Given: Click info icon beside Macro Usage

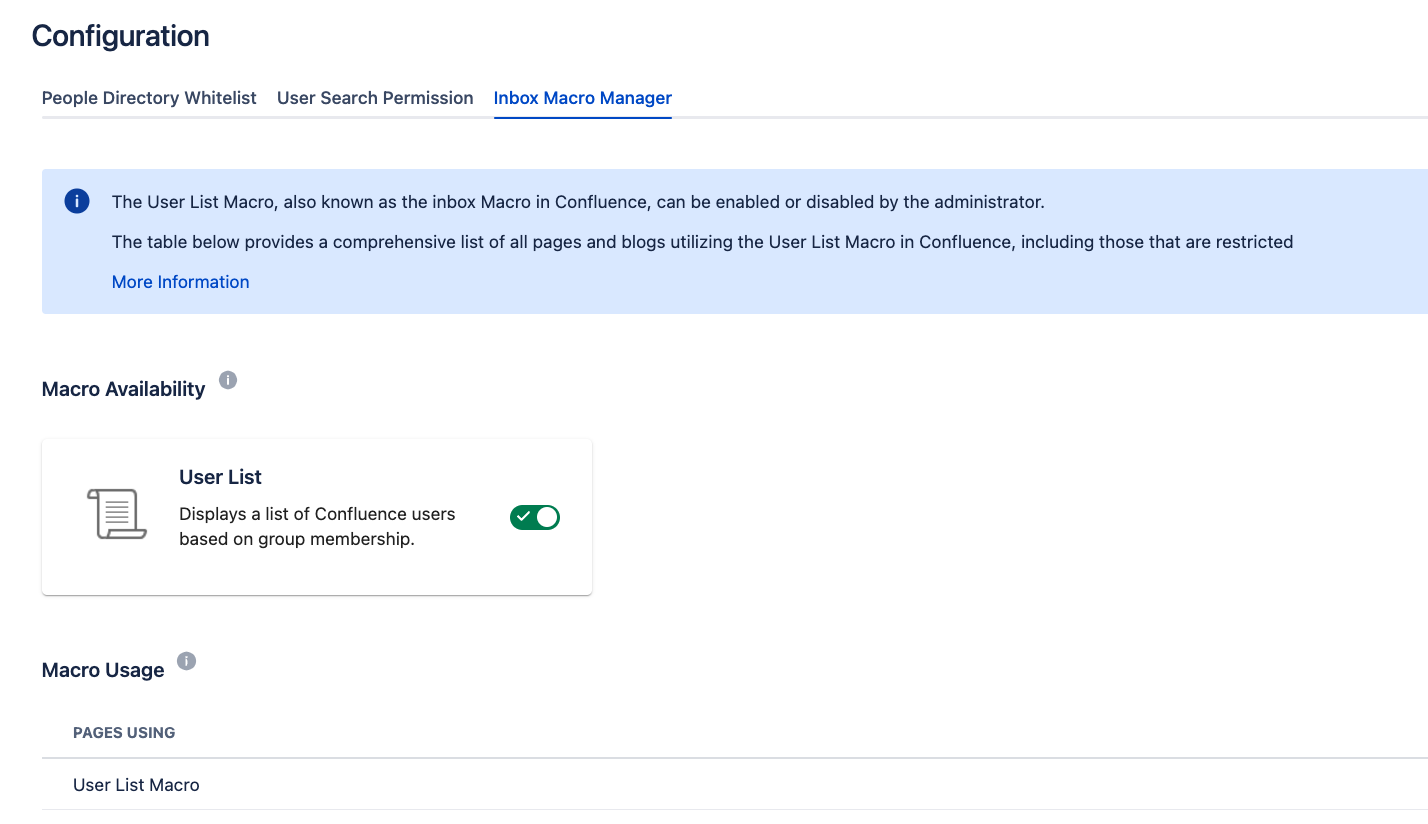Looking at the screenshot, I should click(187, 661).
